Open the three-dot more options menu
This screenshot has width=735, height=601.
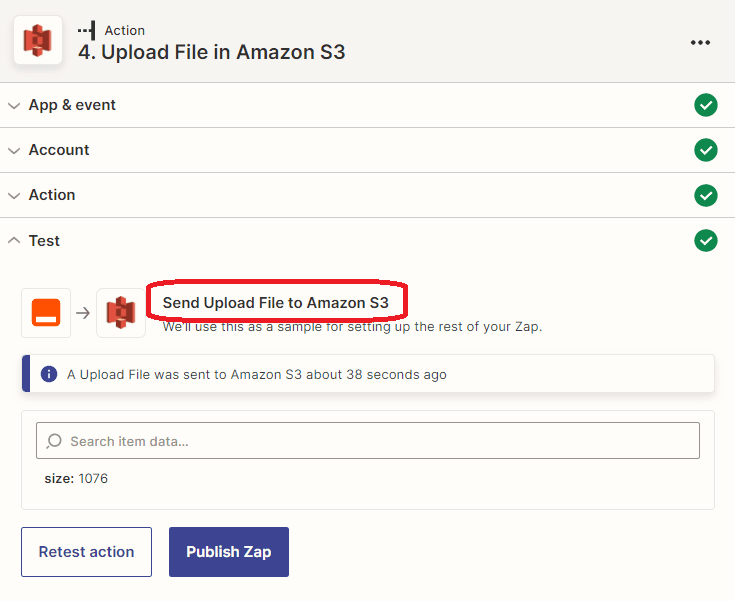(x=700, y=42)
